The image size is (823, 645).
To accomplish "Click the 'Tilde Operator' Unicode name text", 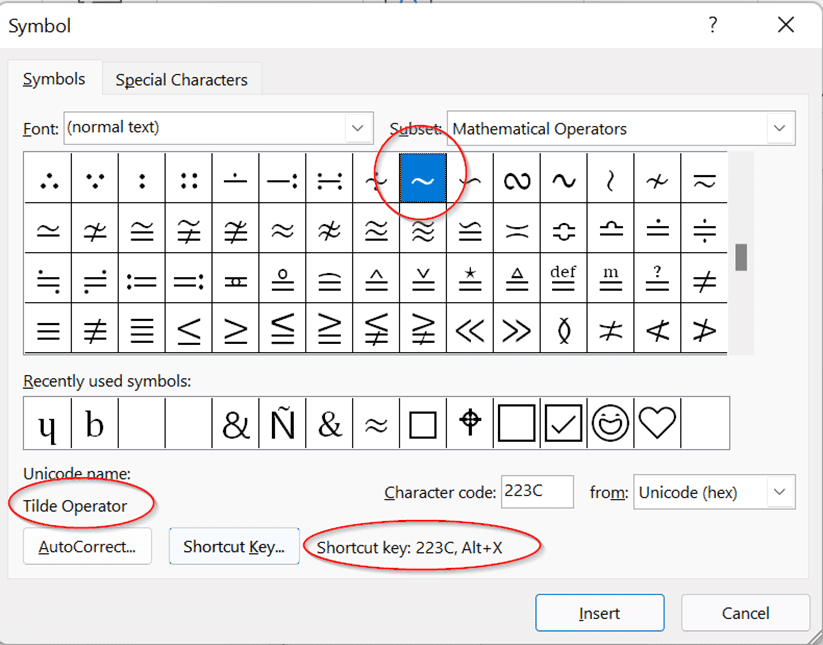I will click(75, 506).
